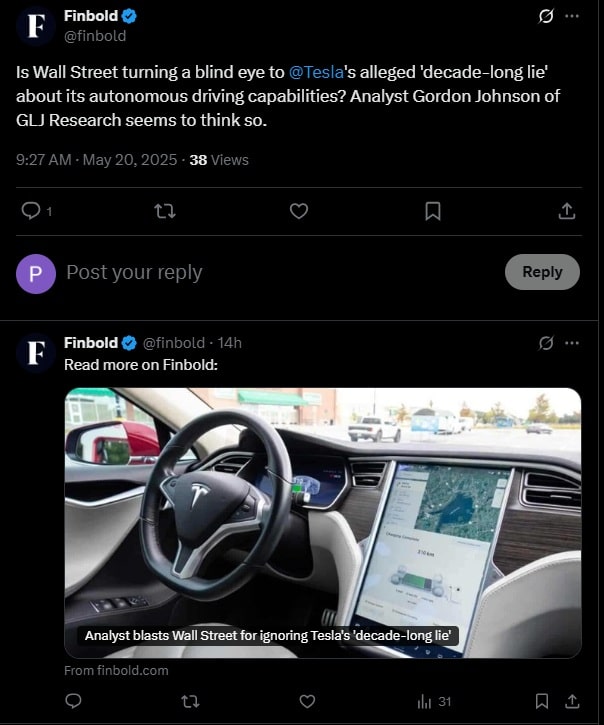Screen dimensions: 604x725
Task: Repost the main Finbold tweet
Action: tap(166, 211)
